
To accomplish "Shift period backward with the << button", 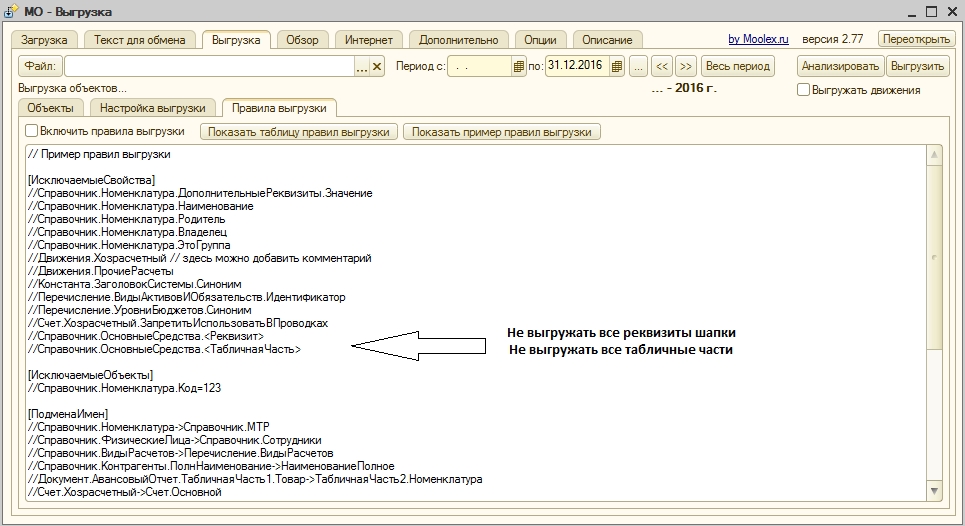I will coord(662,66).
